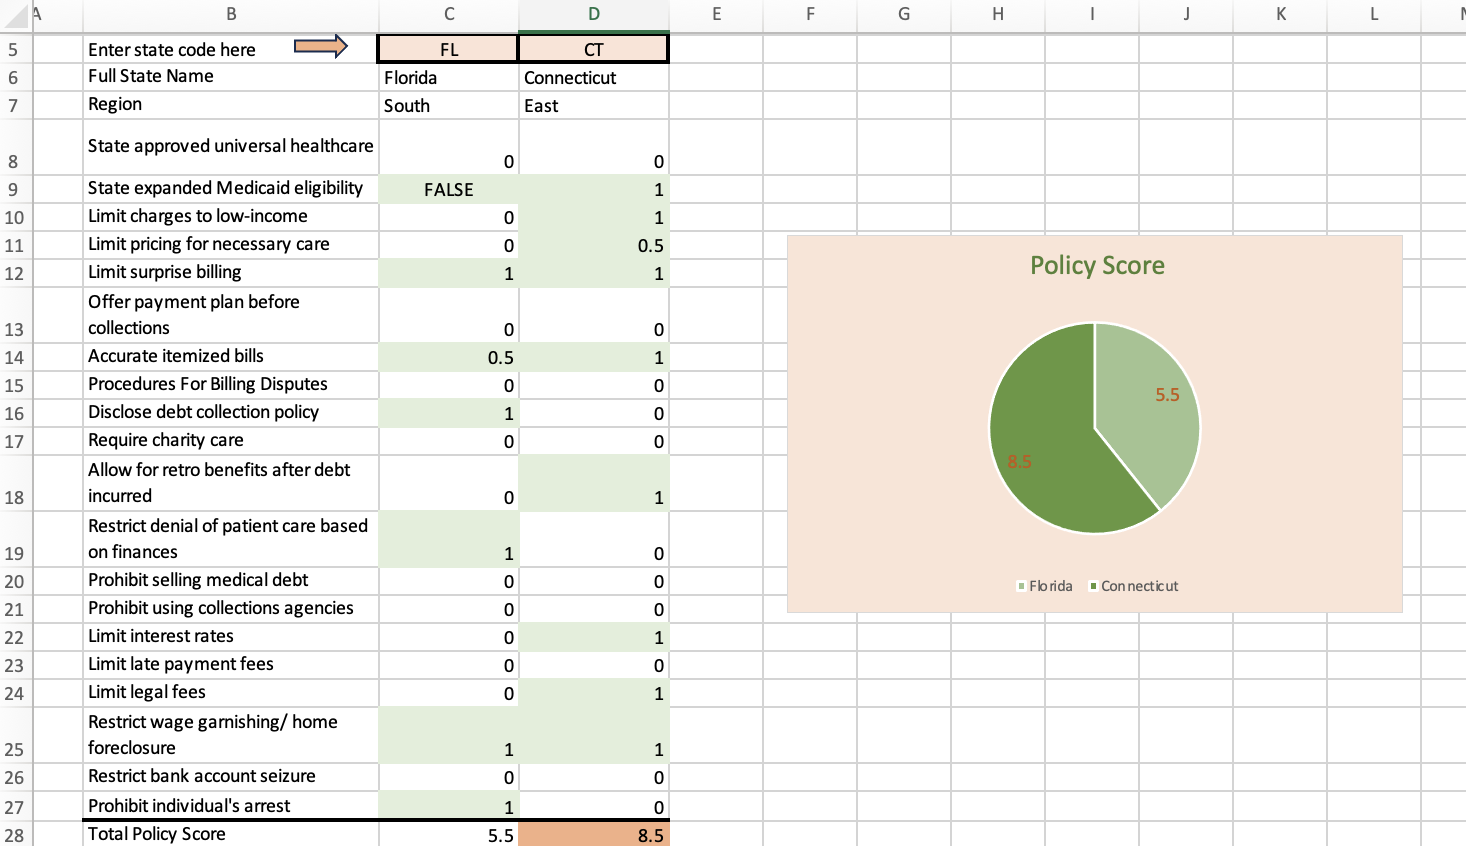Click the 5.5 data label on pie chart
The width and height of the screenshot is (1466, 846).
tap(1167, 395)
